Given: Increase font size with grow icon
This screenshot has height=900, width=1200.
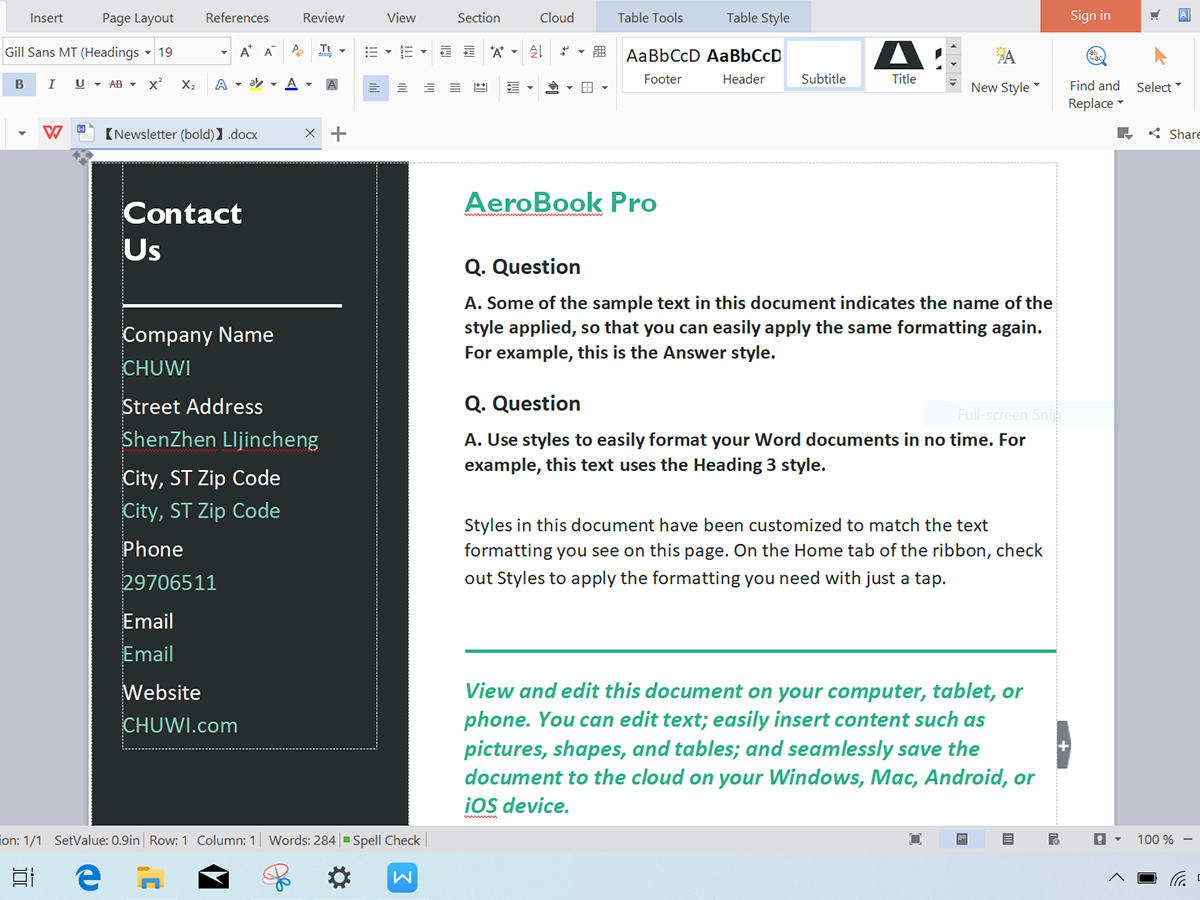Looking at the screenshot, I should (x=246, y=52).
